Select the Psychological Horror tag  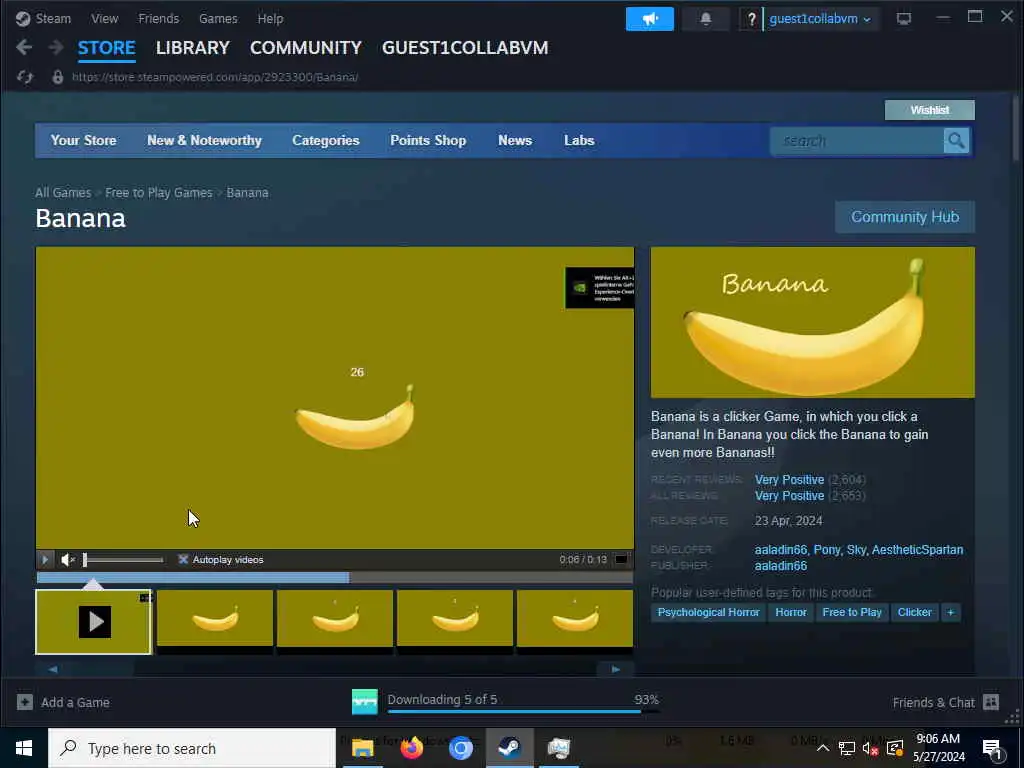708,613
